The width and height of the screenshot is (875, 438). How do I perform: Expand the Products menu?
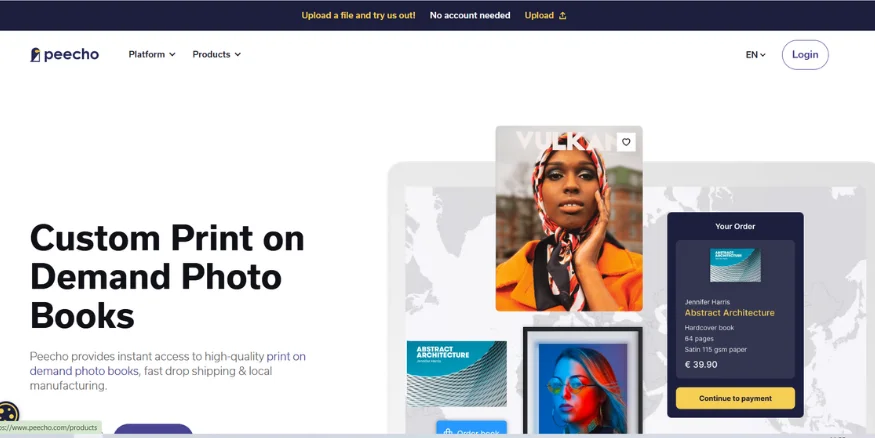[217, 54]
